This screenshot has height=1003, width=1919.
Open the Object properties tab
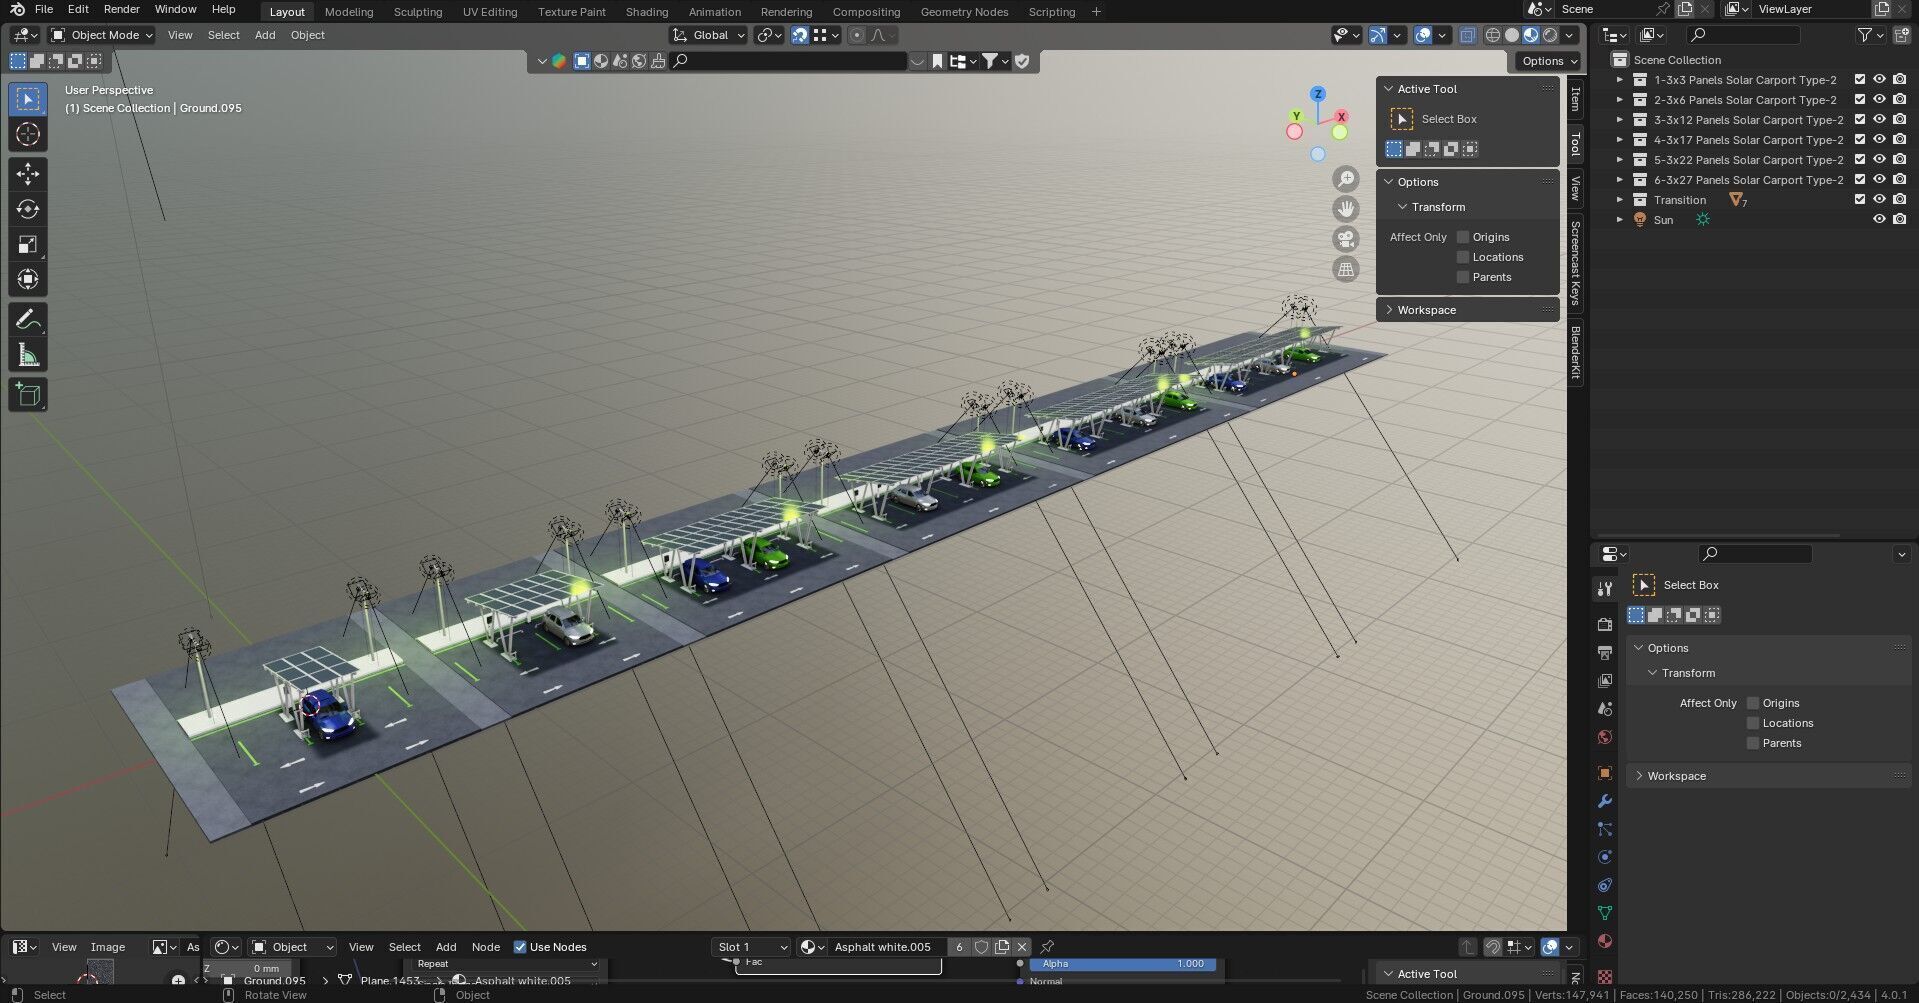tap(1605, 773)
